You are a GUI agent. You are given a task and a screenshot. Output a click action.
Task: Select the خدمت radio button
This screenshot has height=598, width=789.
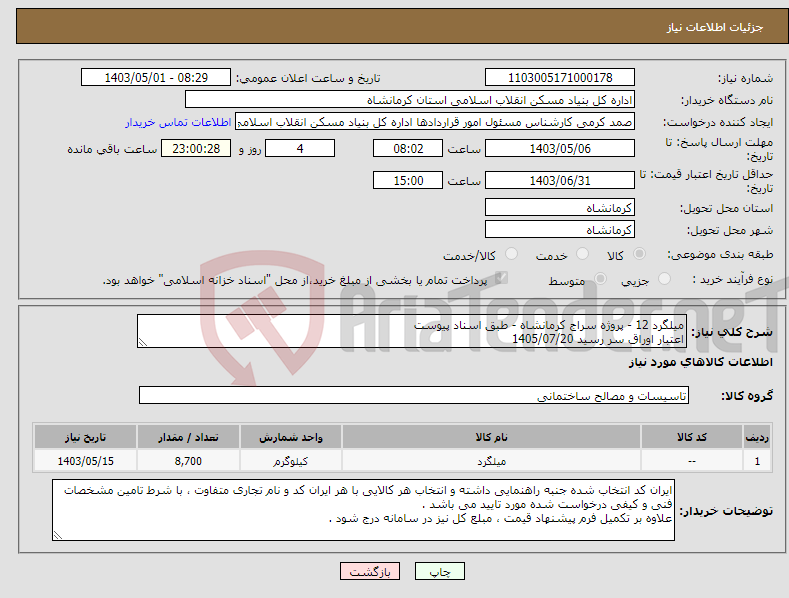click(x=582, y=254)
